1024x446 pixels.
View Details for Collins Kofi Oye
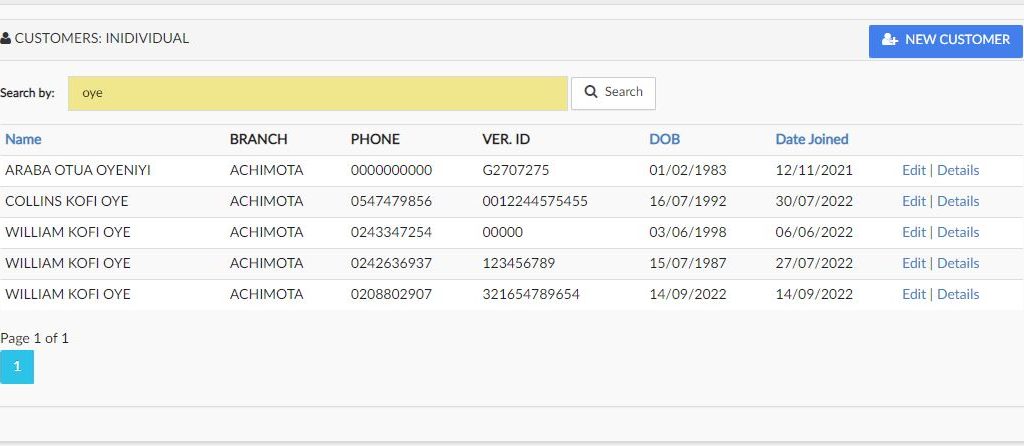957,202
